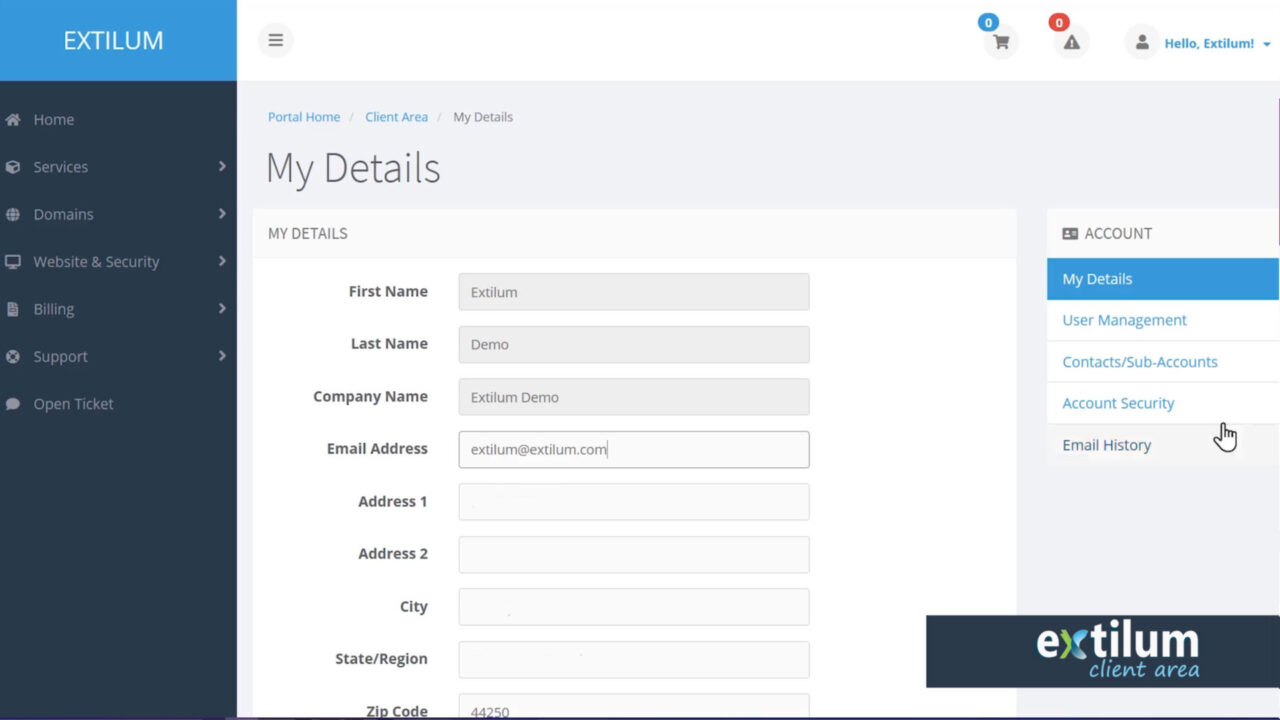This screenshot has width=1280, height=720.
Task: Open the Account Security page
Action: (1118, 402)
